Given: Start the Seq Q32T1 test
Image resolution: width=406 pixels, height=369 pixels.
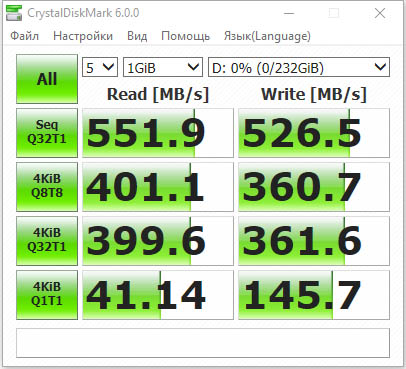Looking at the screenshot, I should 47,133.
